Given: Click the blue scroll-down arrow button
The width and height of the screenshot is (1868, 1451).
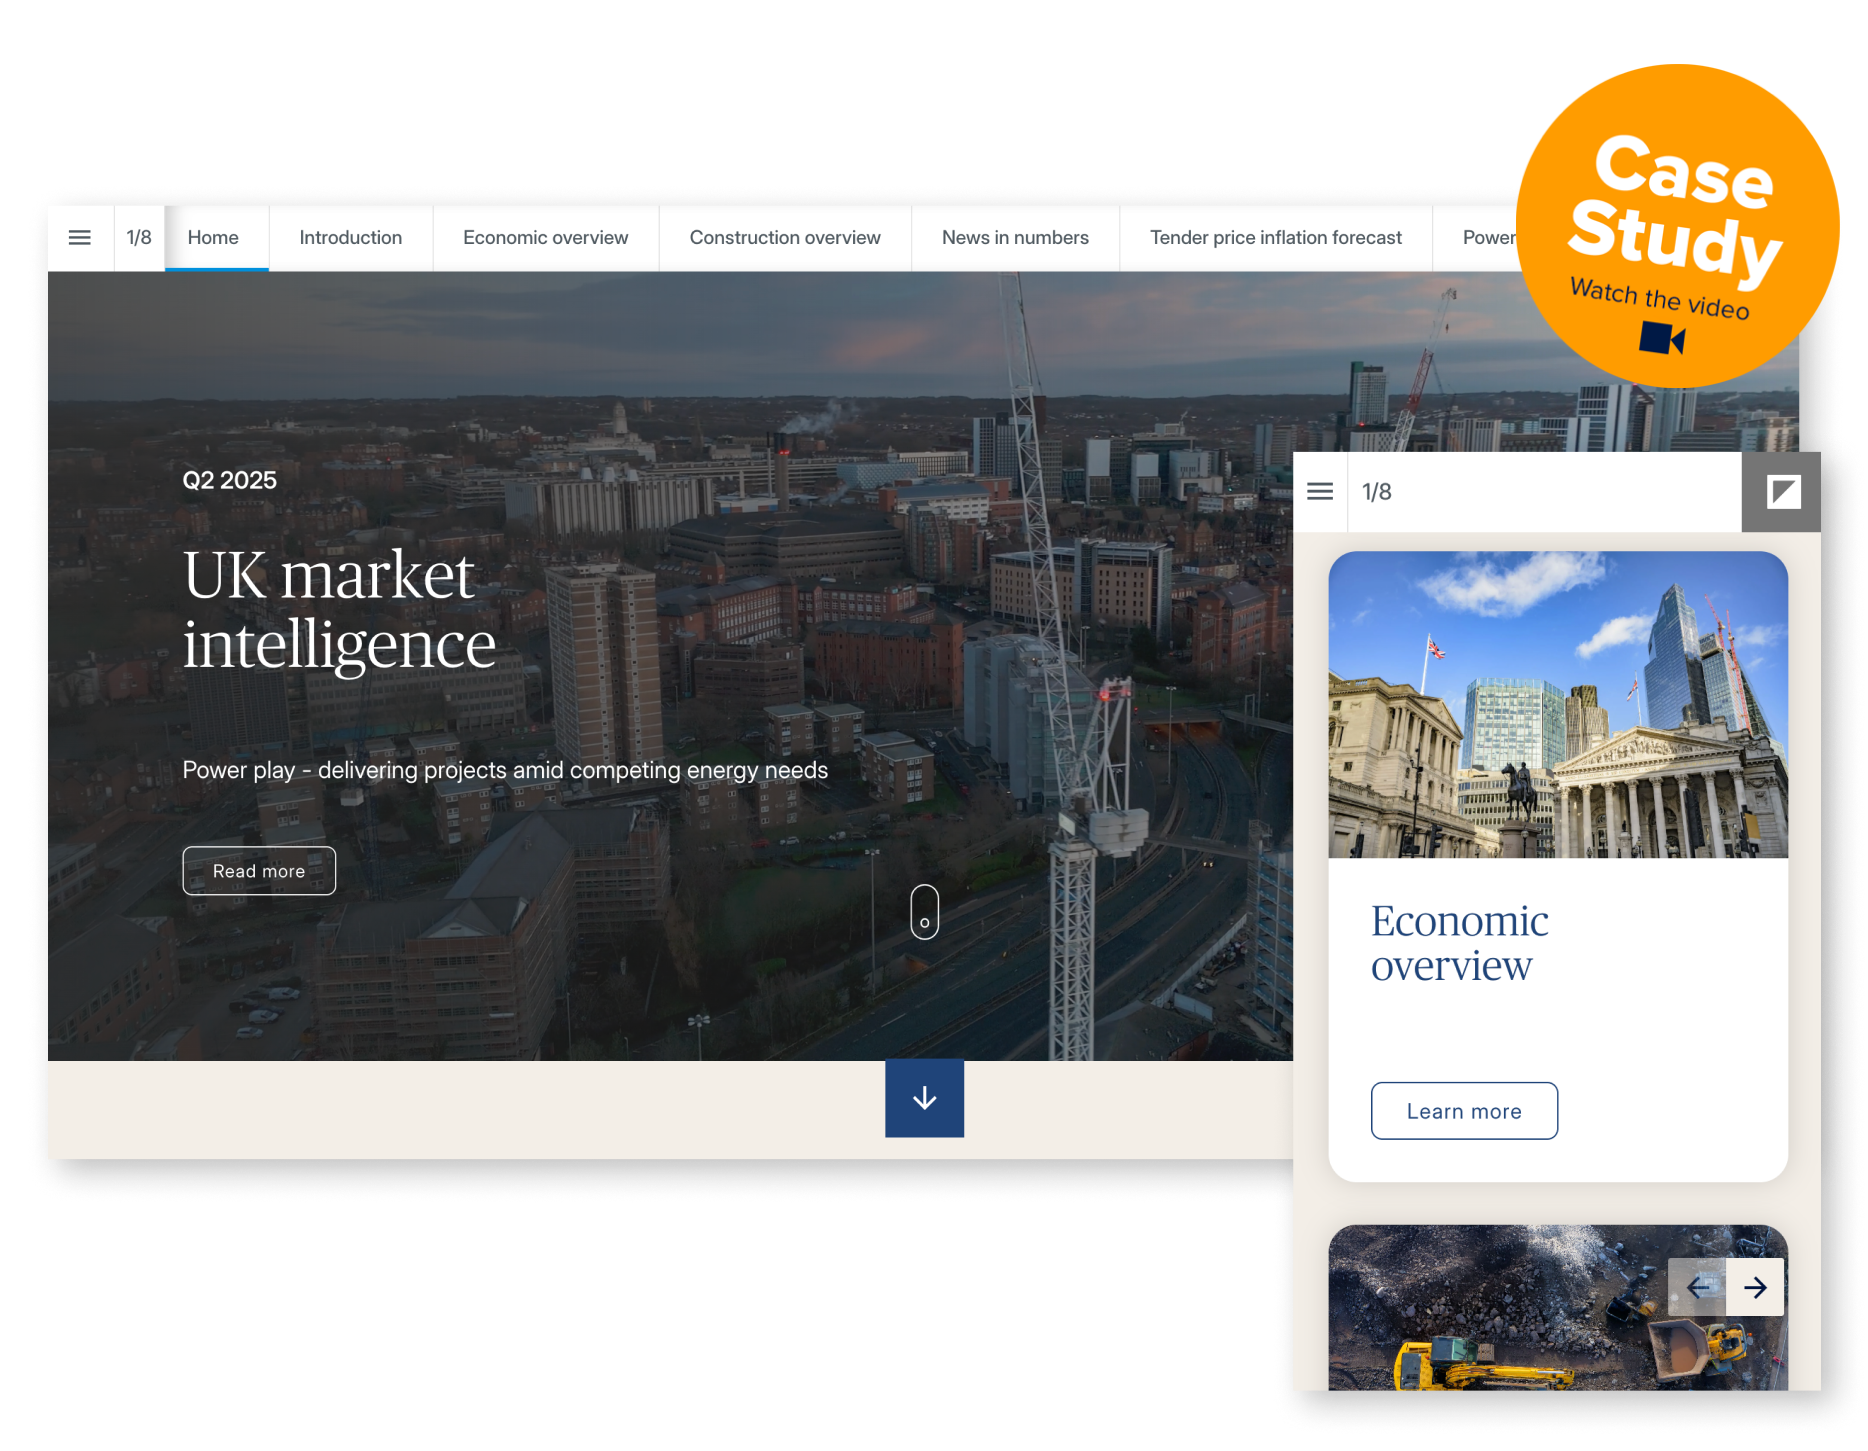Looking at the screenshot, I should (x=924, y=1098).
